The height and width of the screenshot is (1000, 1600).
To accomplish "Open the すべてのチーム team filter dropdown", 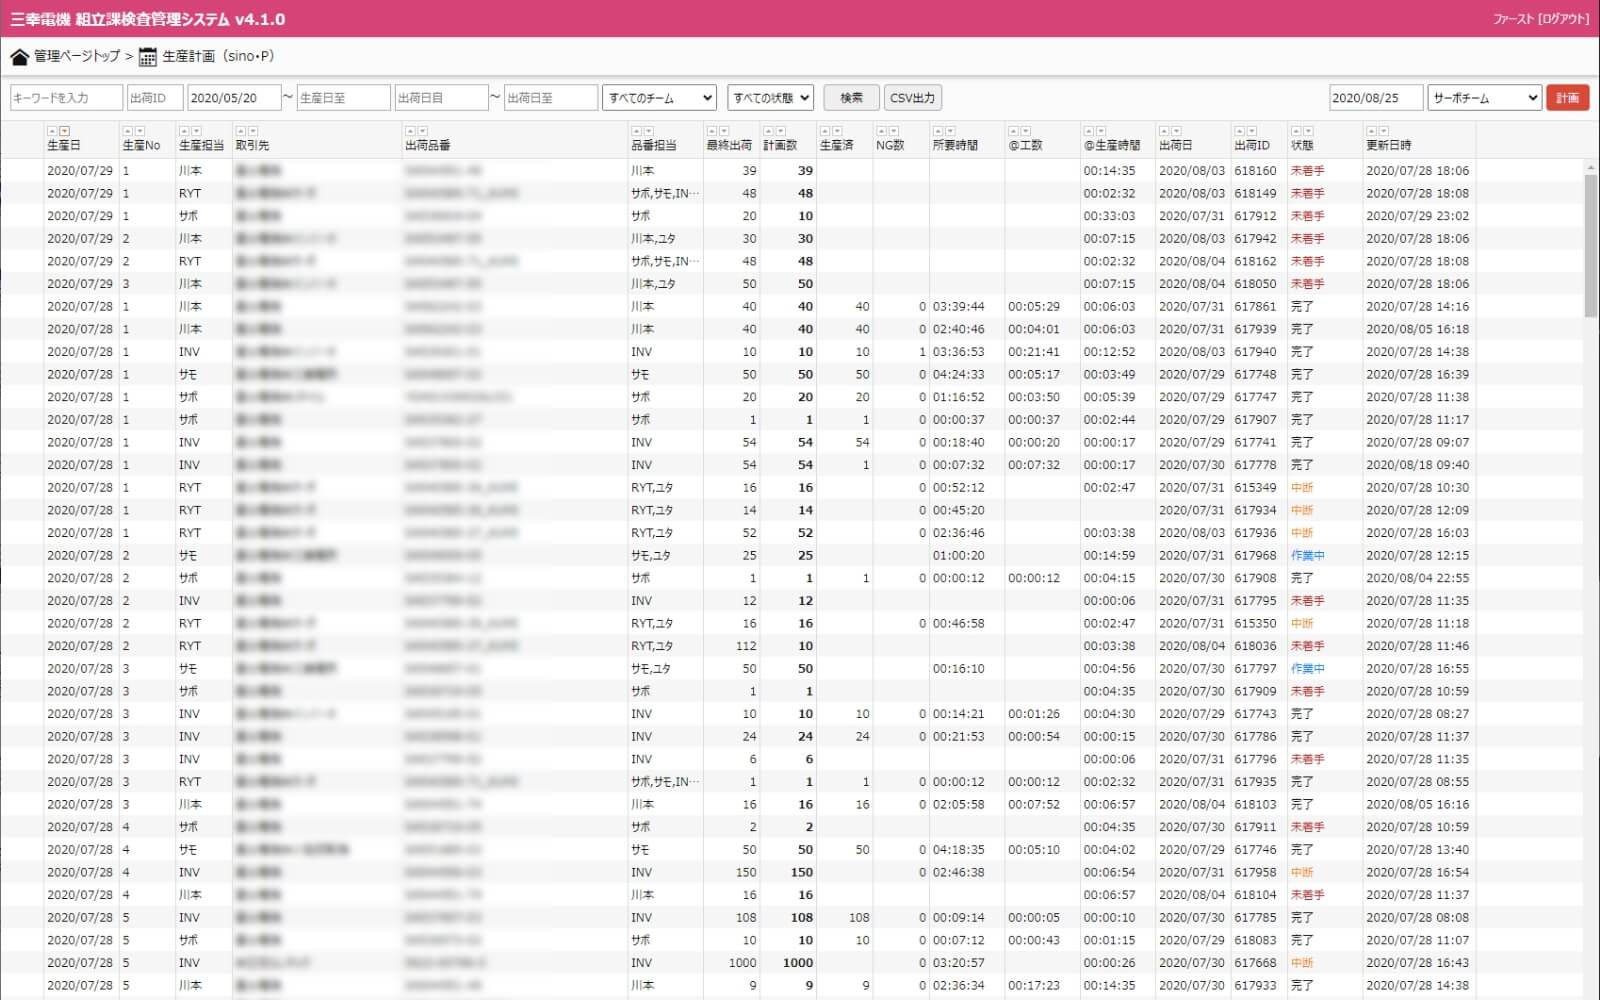I will [659, 97].
